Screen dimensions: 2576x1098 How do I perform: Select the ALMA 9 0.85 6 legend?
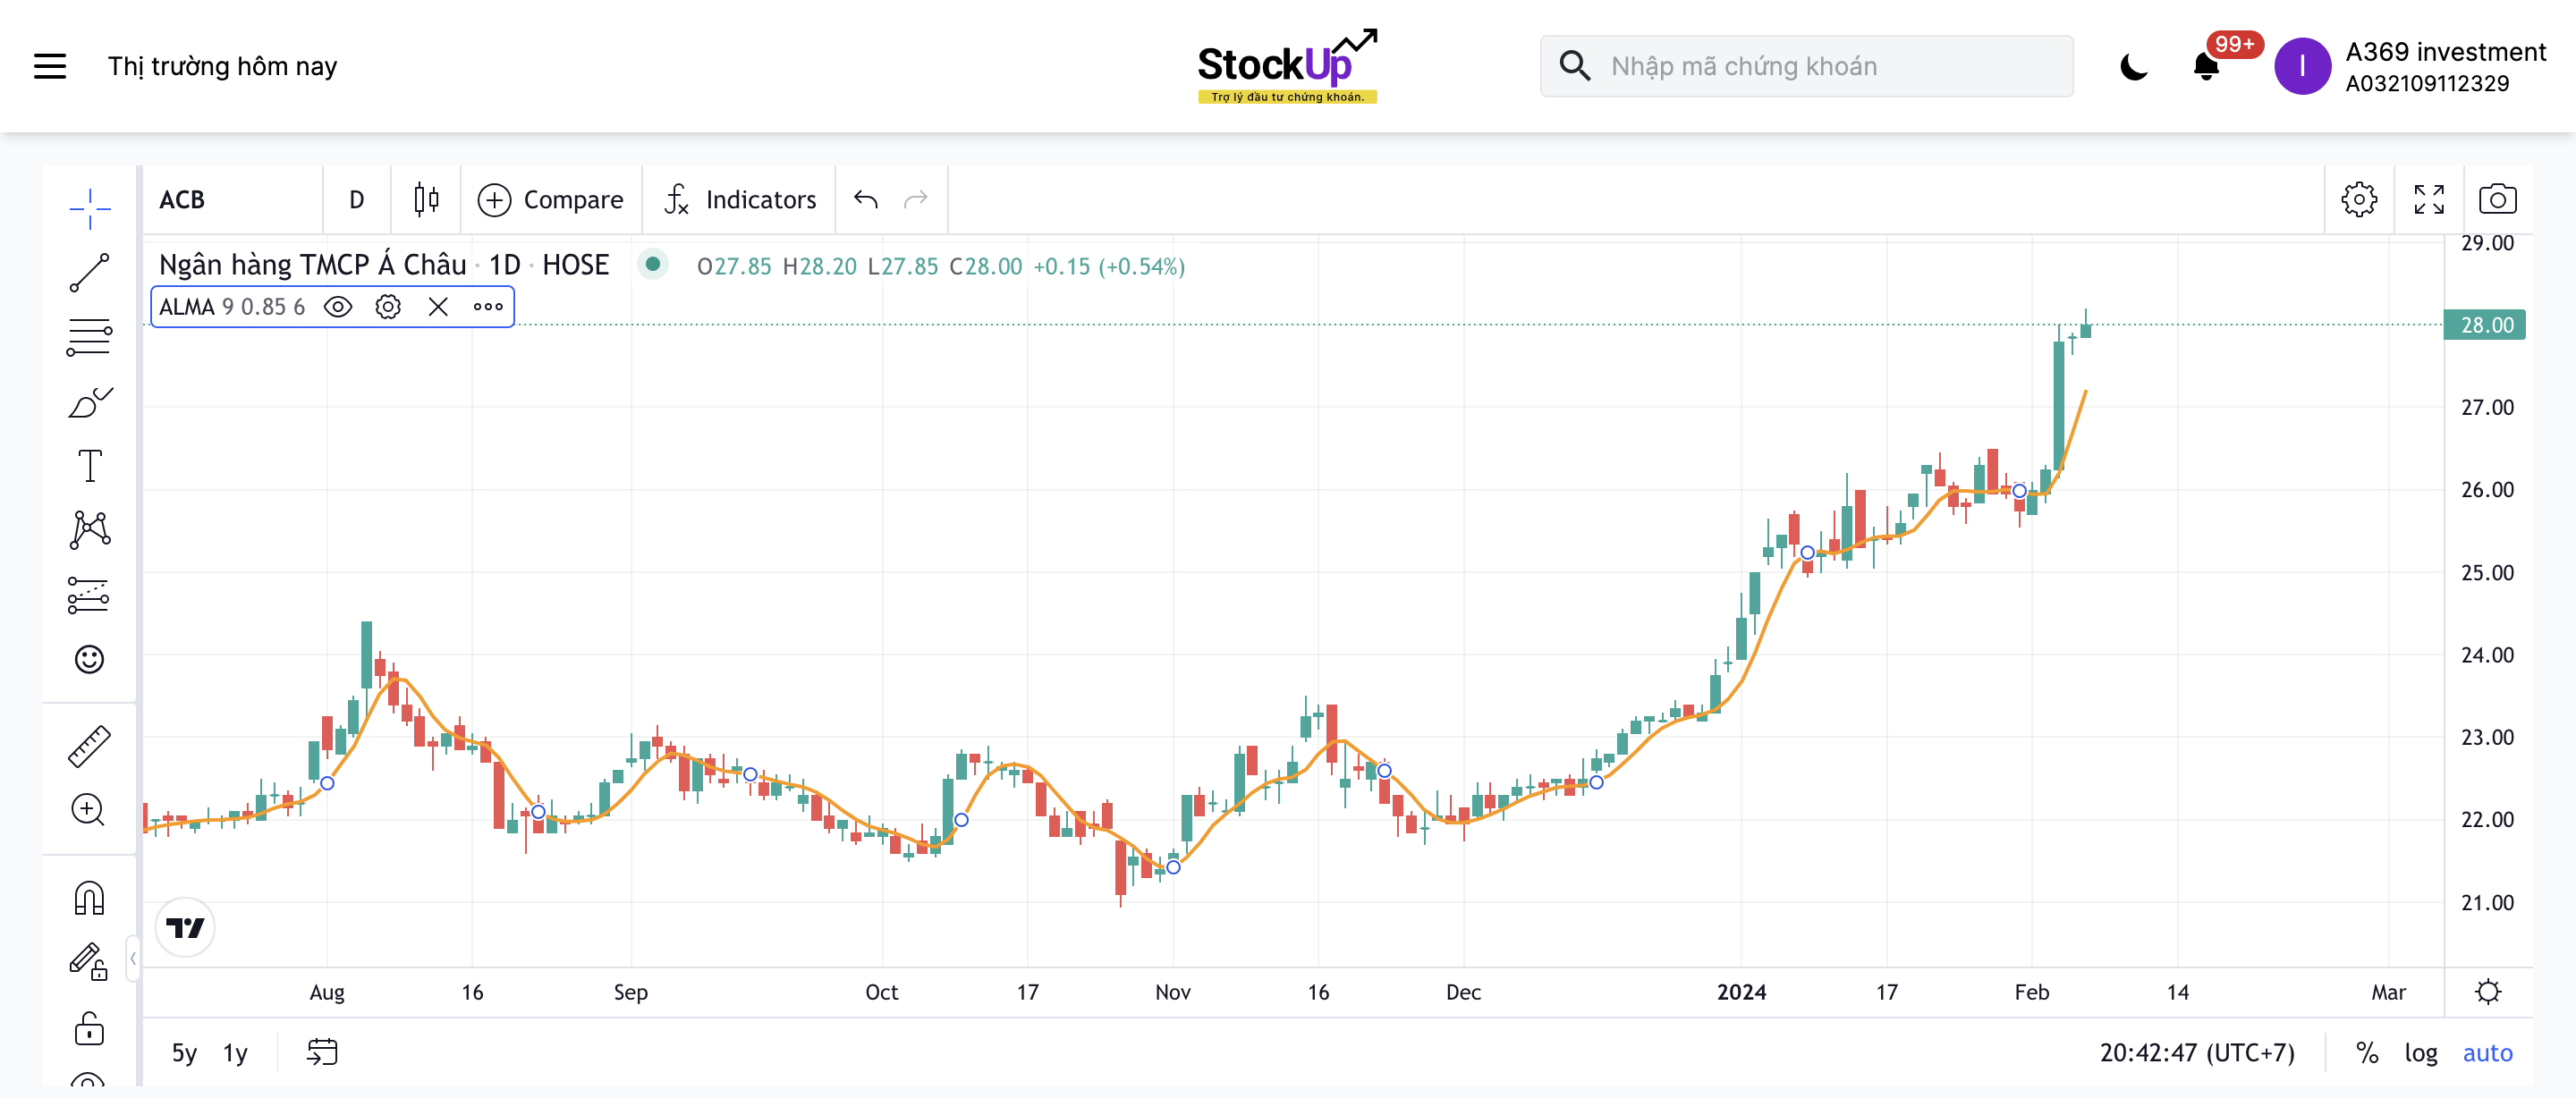click(232, 307)
